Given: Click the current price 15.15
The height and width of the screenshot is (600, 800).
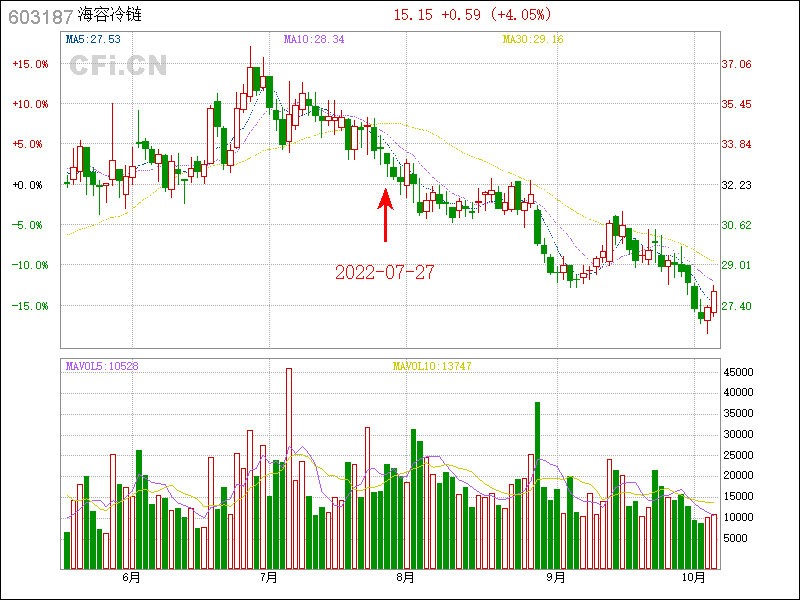Looking at the screenshot, I should [413, 15].
